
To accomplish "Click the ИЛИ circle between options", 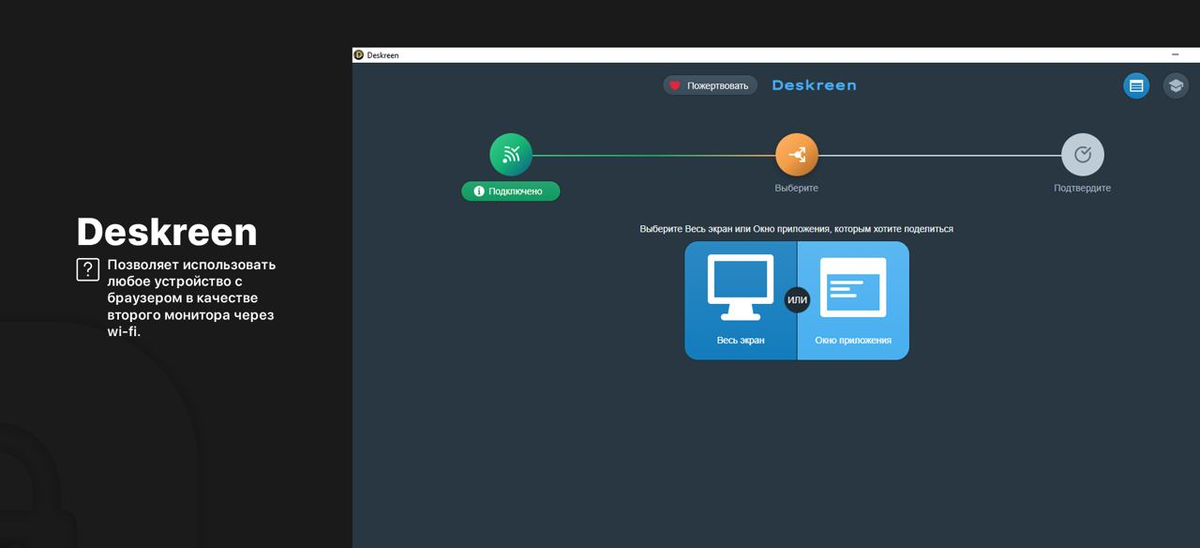I will click(x=797, y=300).
